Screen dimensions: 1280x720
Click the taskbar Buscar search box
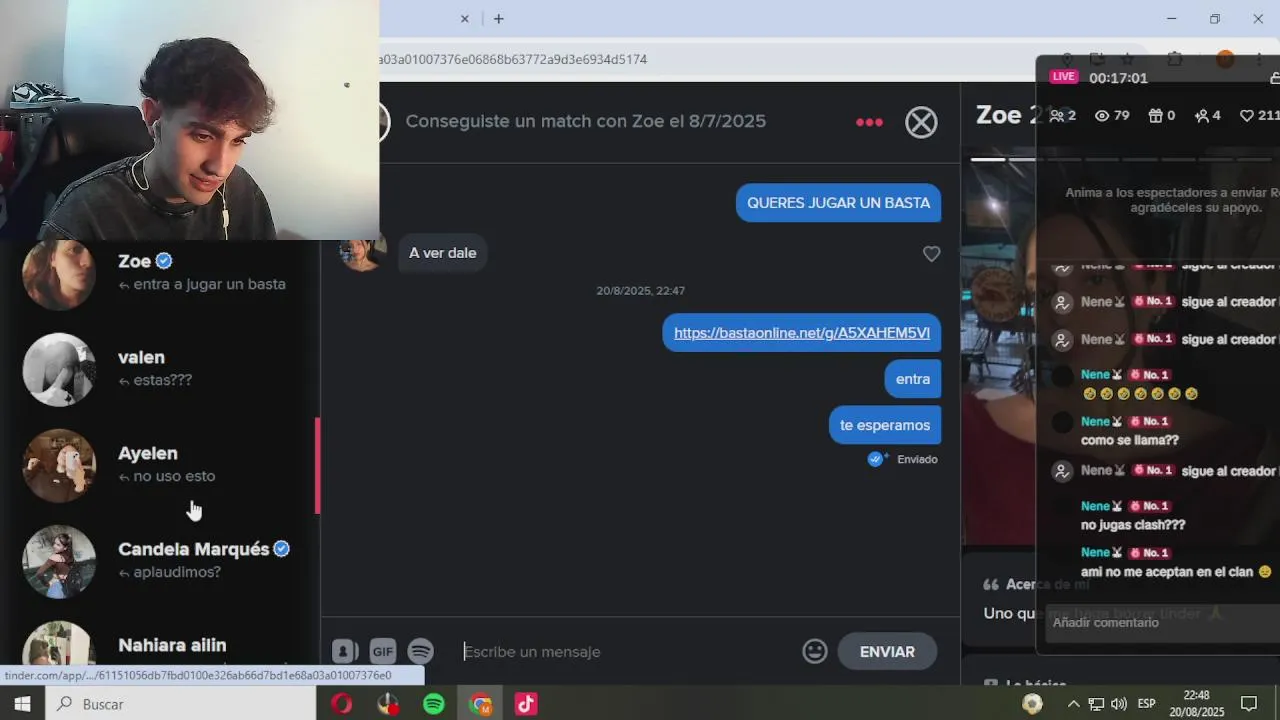tap(180, 704)
